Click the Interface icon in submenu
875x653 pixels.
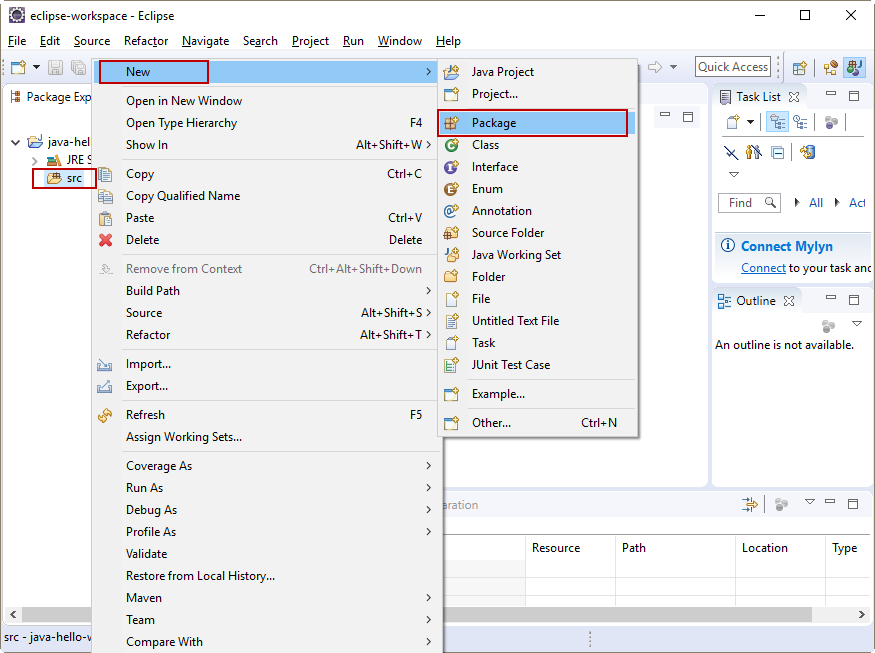click(451, 167)
